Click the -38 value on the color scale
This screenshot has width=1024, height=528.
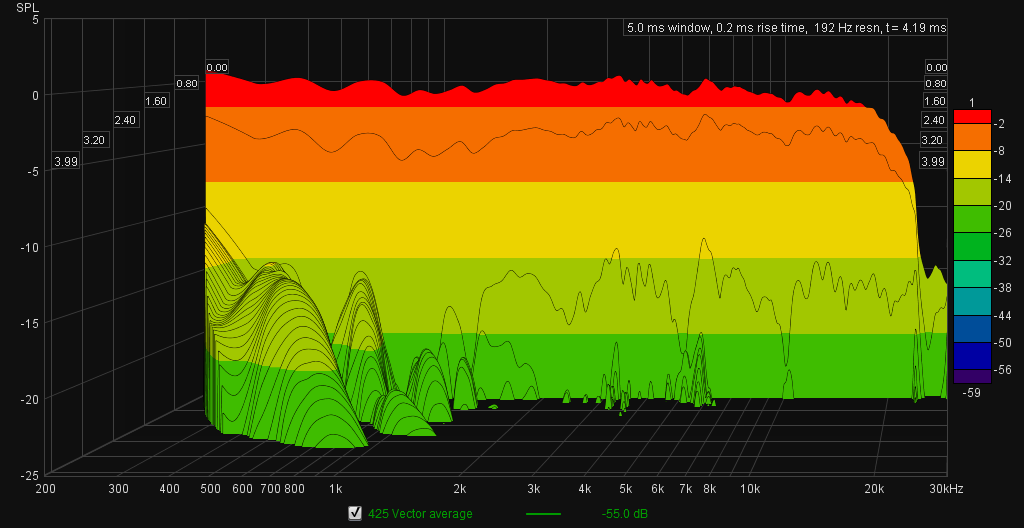[1003, 288]
